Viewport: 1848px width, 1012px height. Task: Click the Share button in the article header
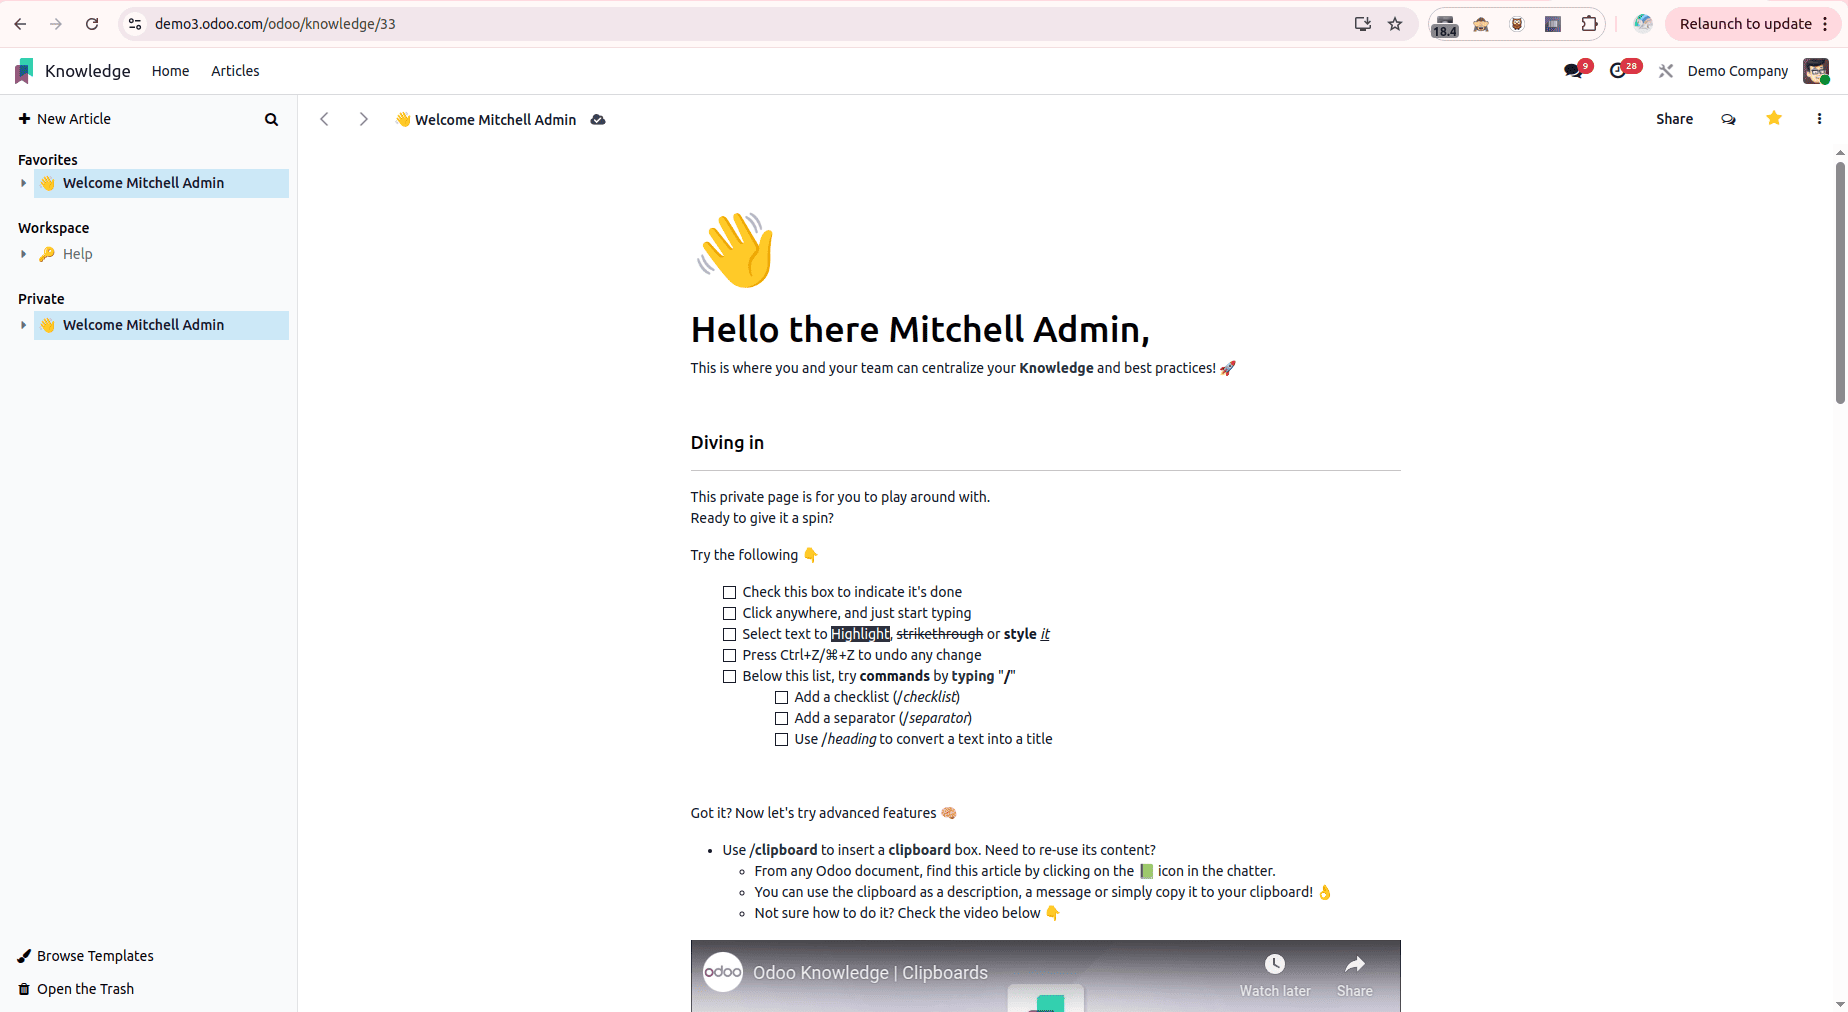point(1674,119)
